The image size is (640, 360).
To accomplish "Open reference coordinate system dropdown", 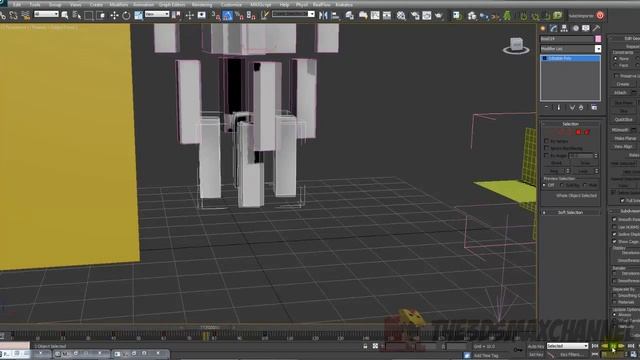I will click(157, 14).
